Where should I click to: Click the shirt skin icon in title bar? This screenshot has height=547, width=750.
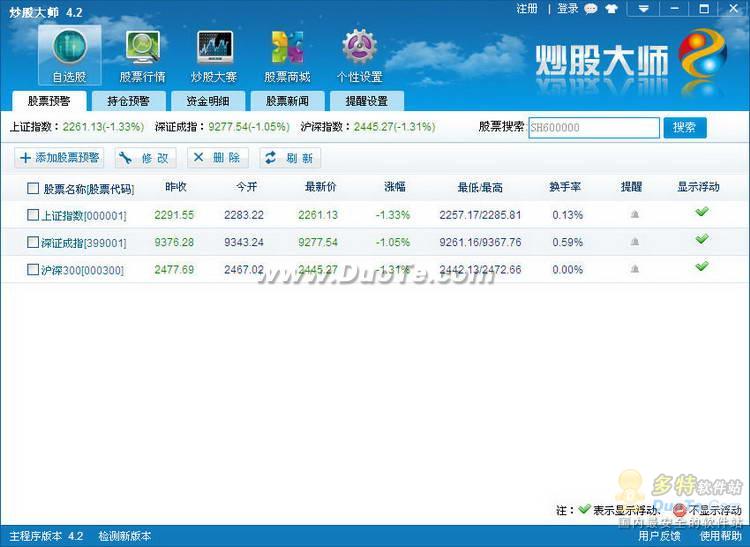(x=611, y=9)
